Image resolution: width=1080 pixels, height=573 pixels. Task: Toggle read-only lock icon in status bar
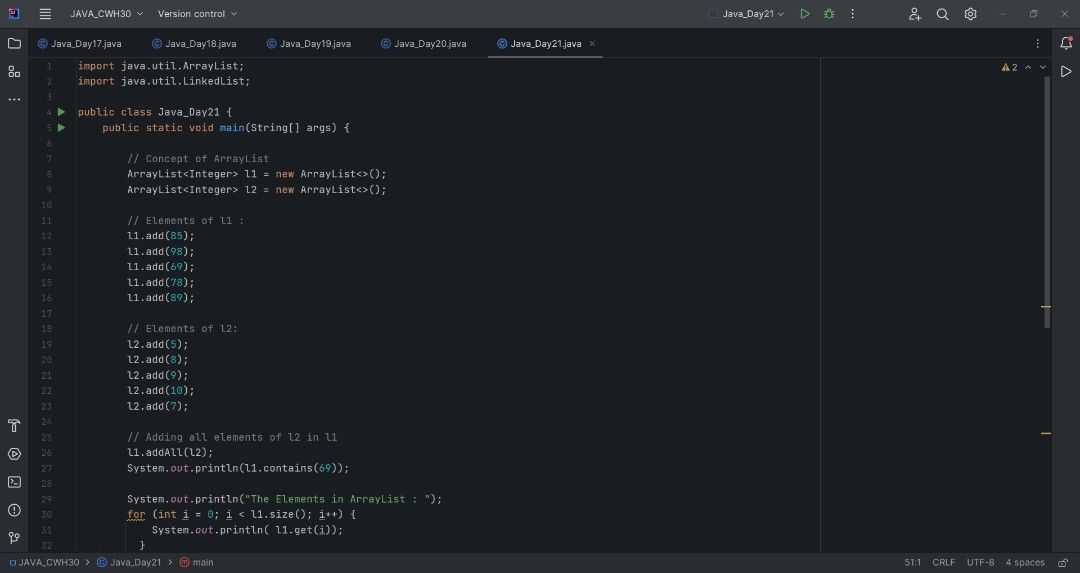point(1063,563)
